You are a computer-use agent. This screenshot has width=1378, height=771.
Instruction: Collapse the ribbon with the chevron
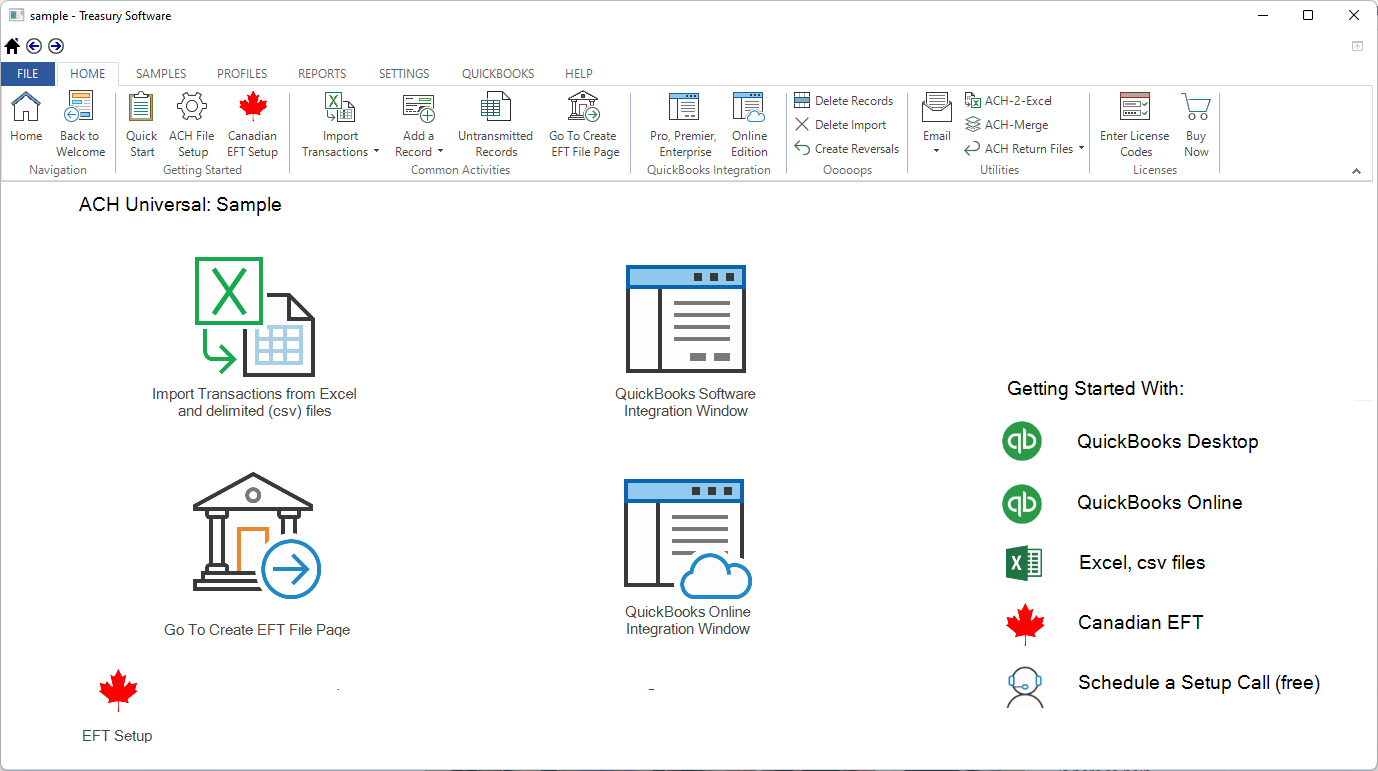tap(1357, 171)
